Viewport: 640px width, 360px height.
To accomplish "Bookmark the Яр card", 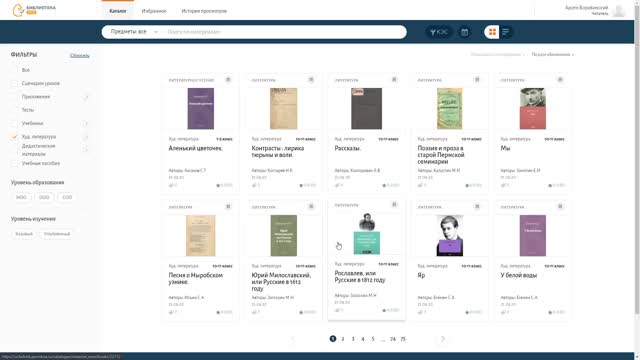I will click(x=477, y=207).
